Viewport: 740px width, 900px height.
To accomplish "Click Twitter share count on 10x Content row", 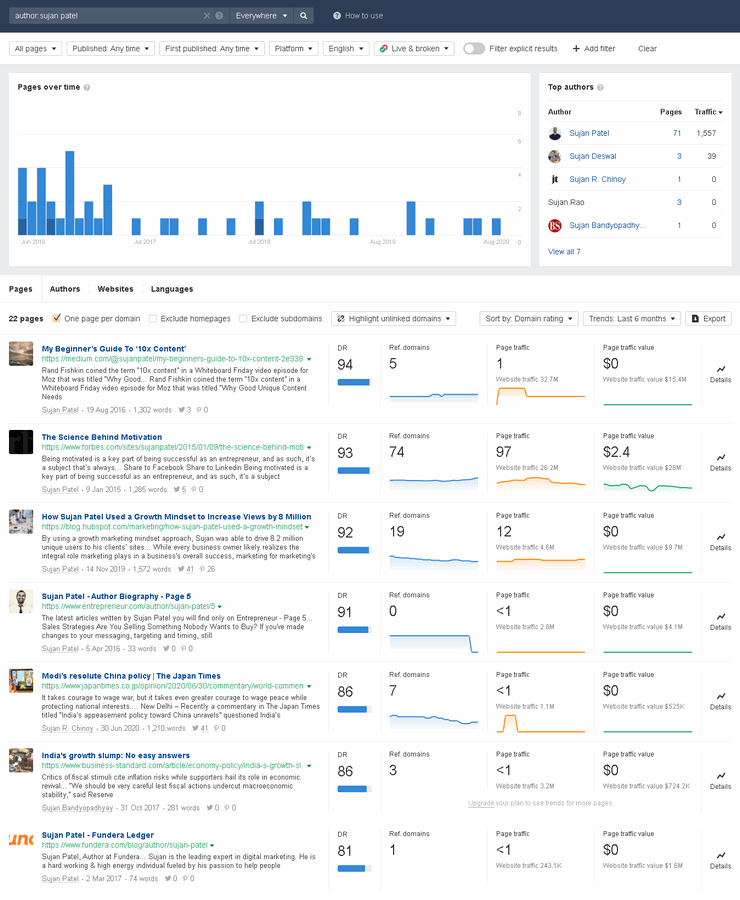I will [185, 410].
